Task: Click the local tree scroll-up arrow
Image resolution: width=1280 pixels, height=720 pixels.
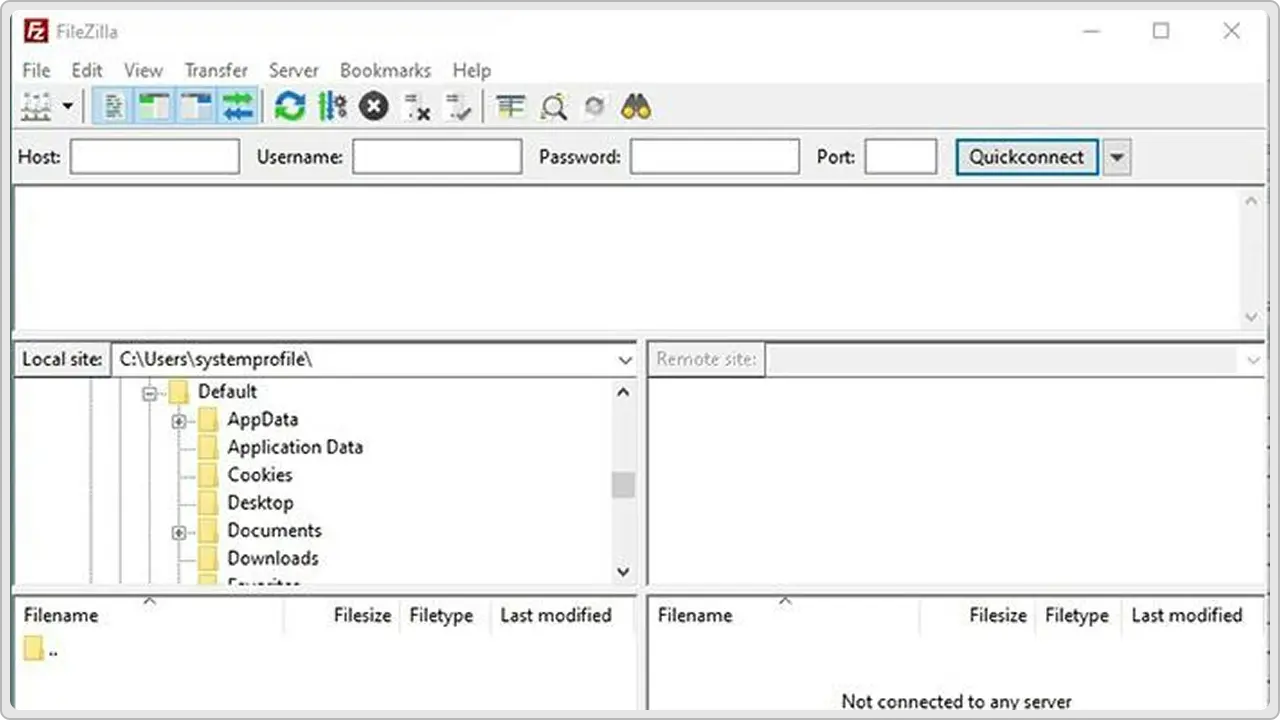Action: (x=623, y=392)
